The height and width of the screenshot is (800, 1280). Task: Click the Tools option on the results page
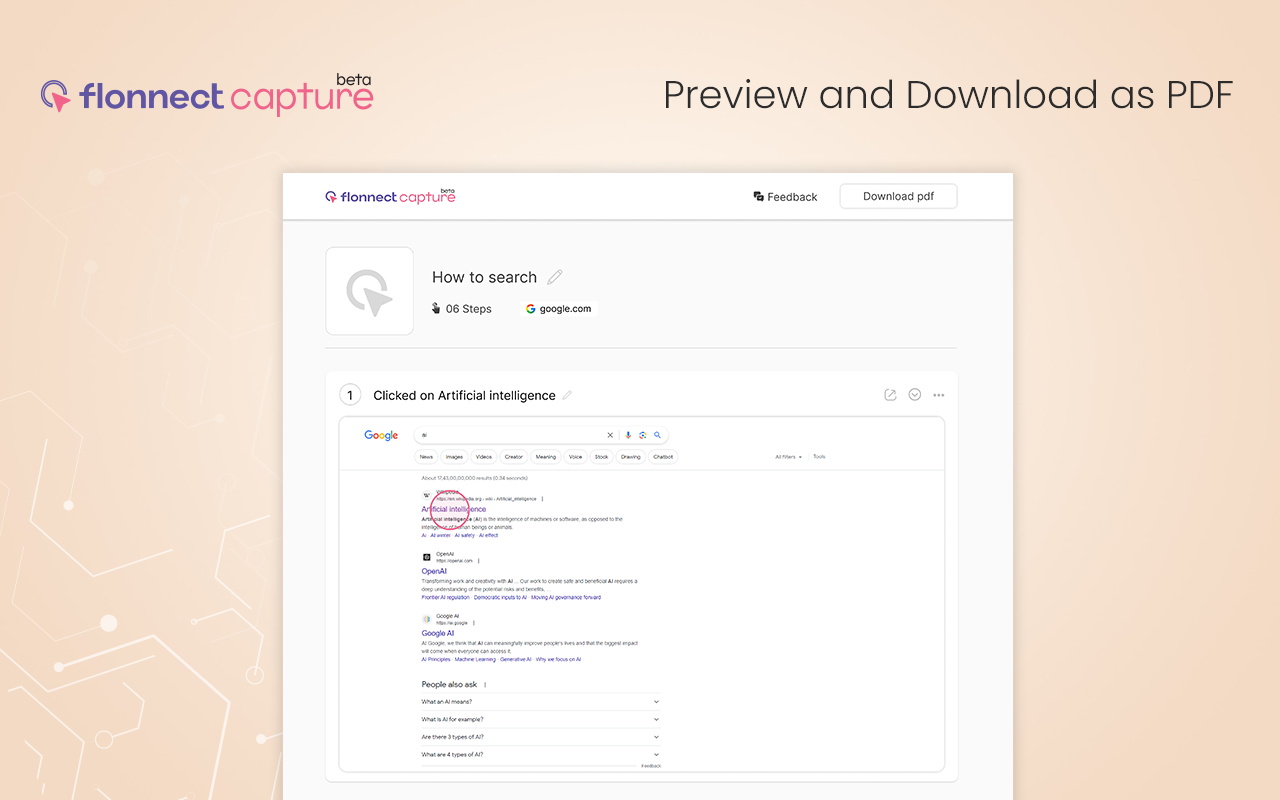coord(819,457)
